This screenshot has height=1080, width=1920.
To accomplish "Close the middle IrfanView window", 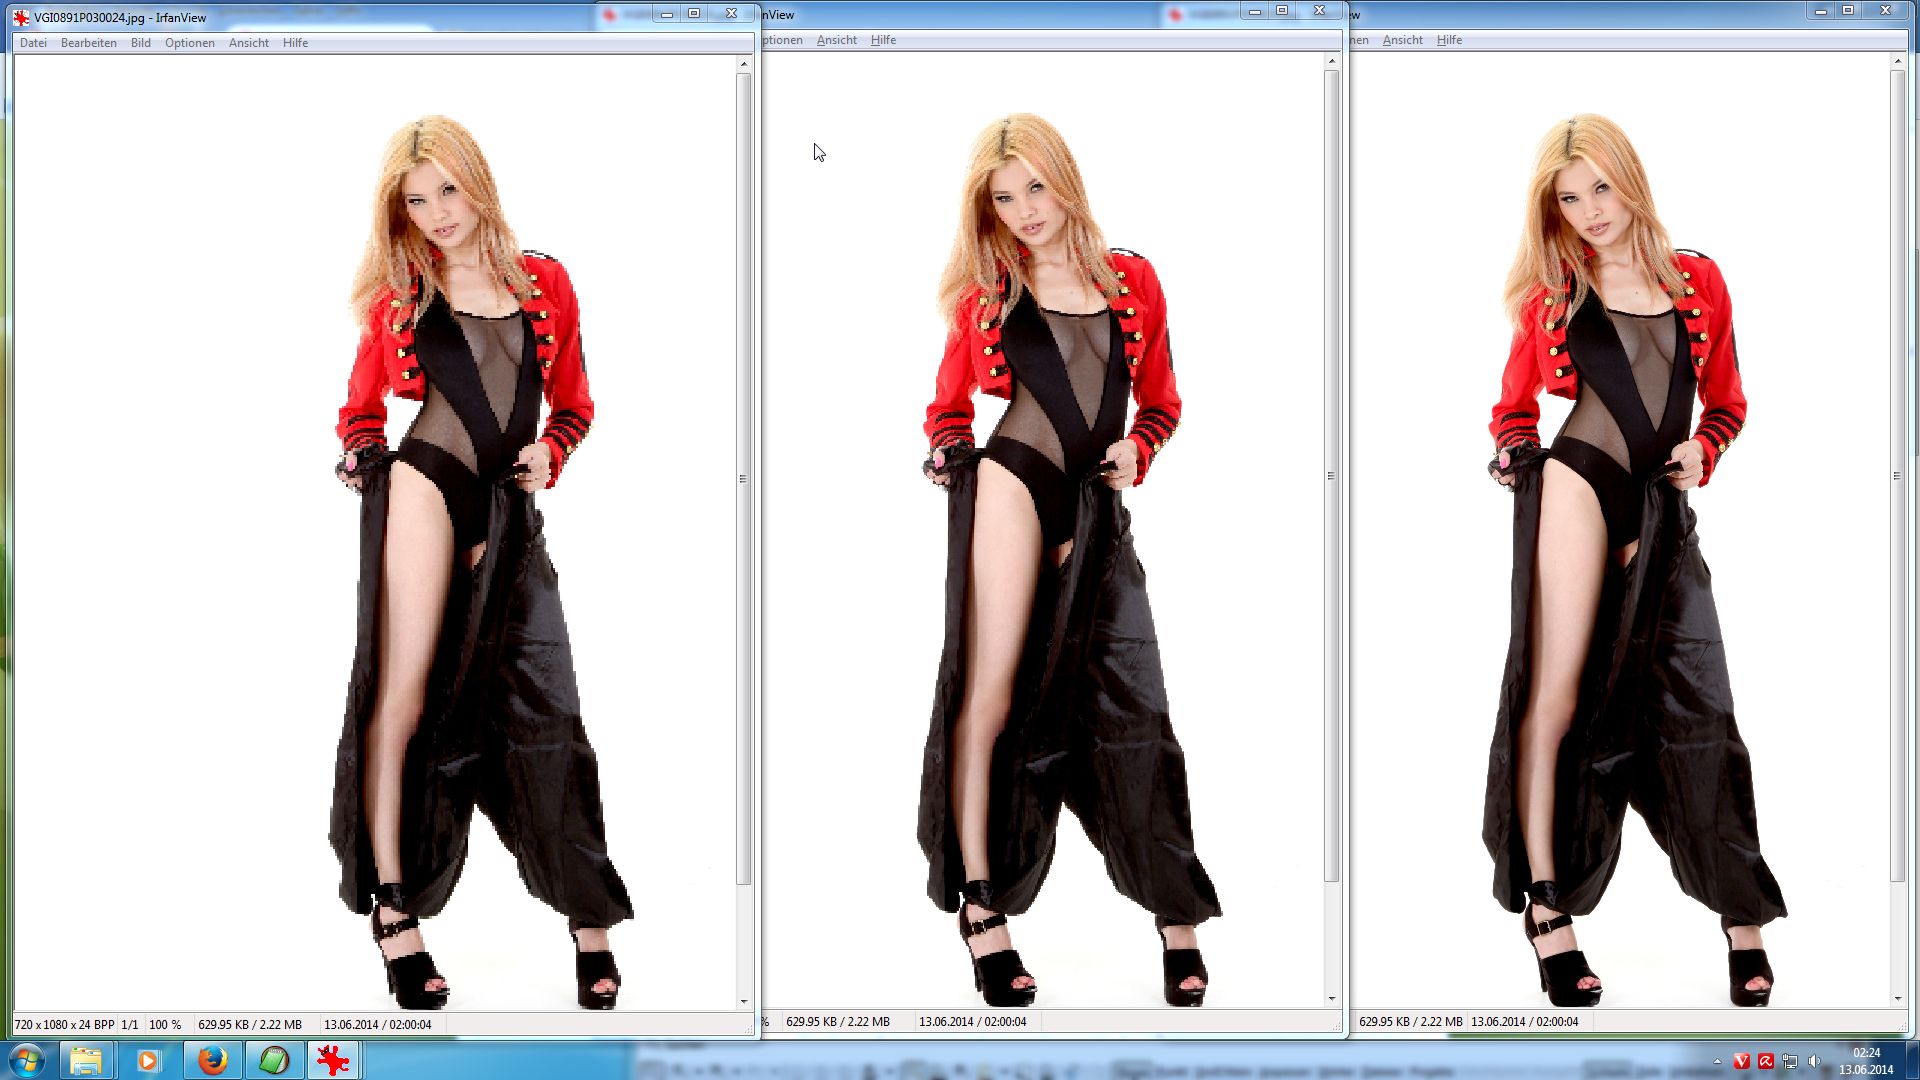I will pyautogui.click(x=1319, y=10).
